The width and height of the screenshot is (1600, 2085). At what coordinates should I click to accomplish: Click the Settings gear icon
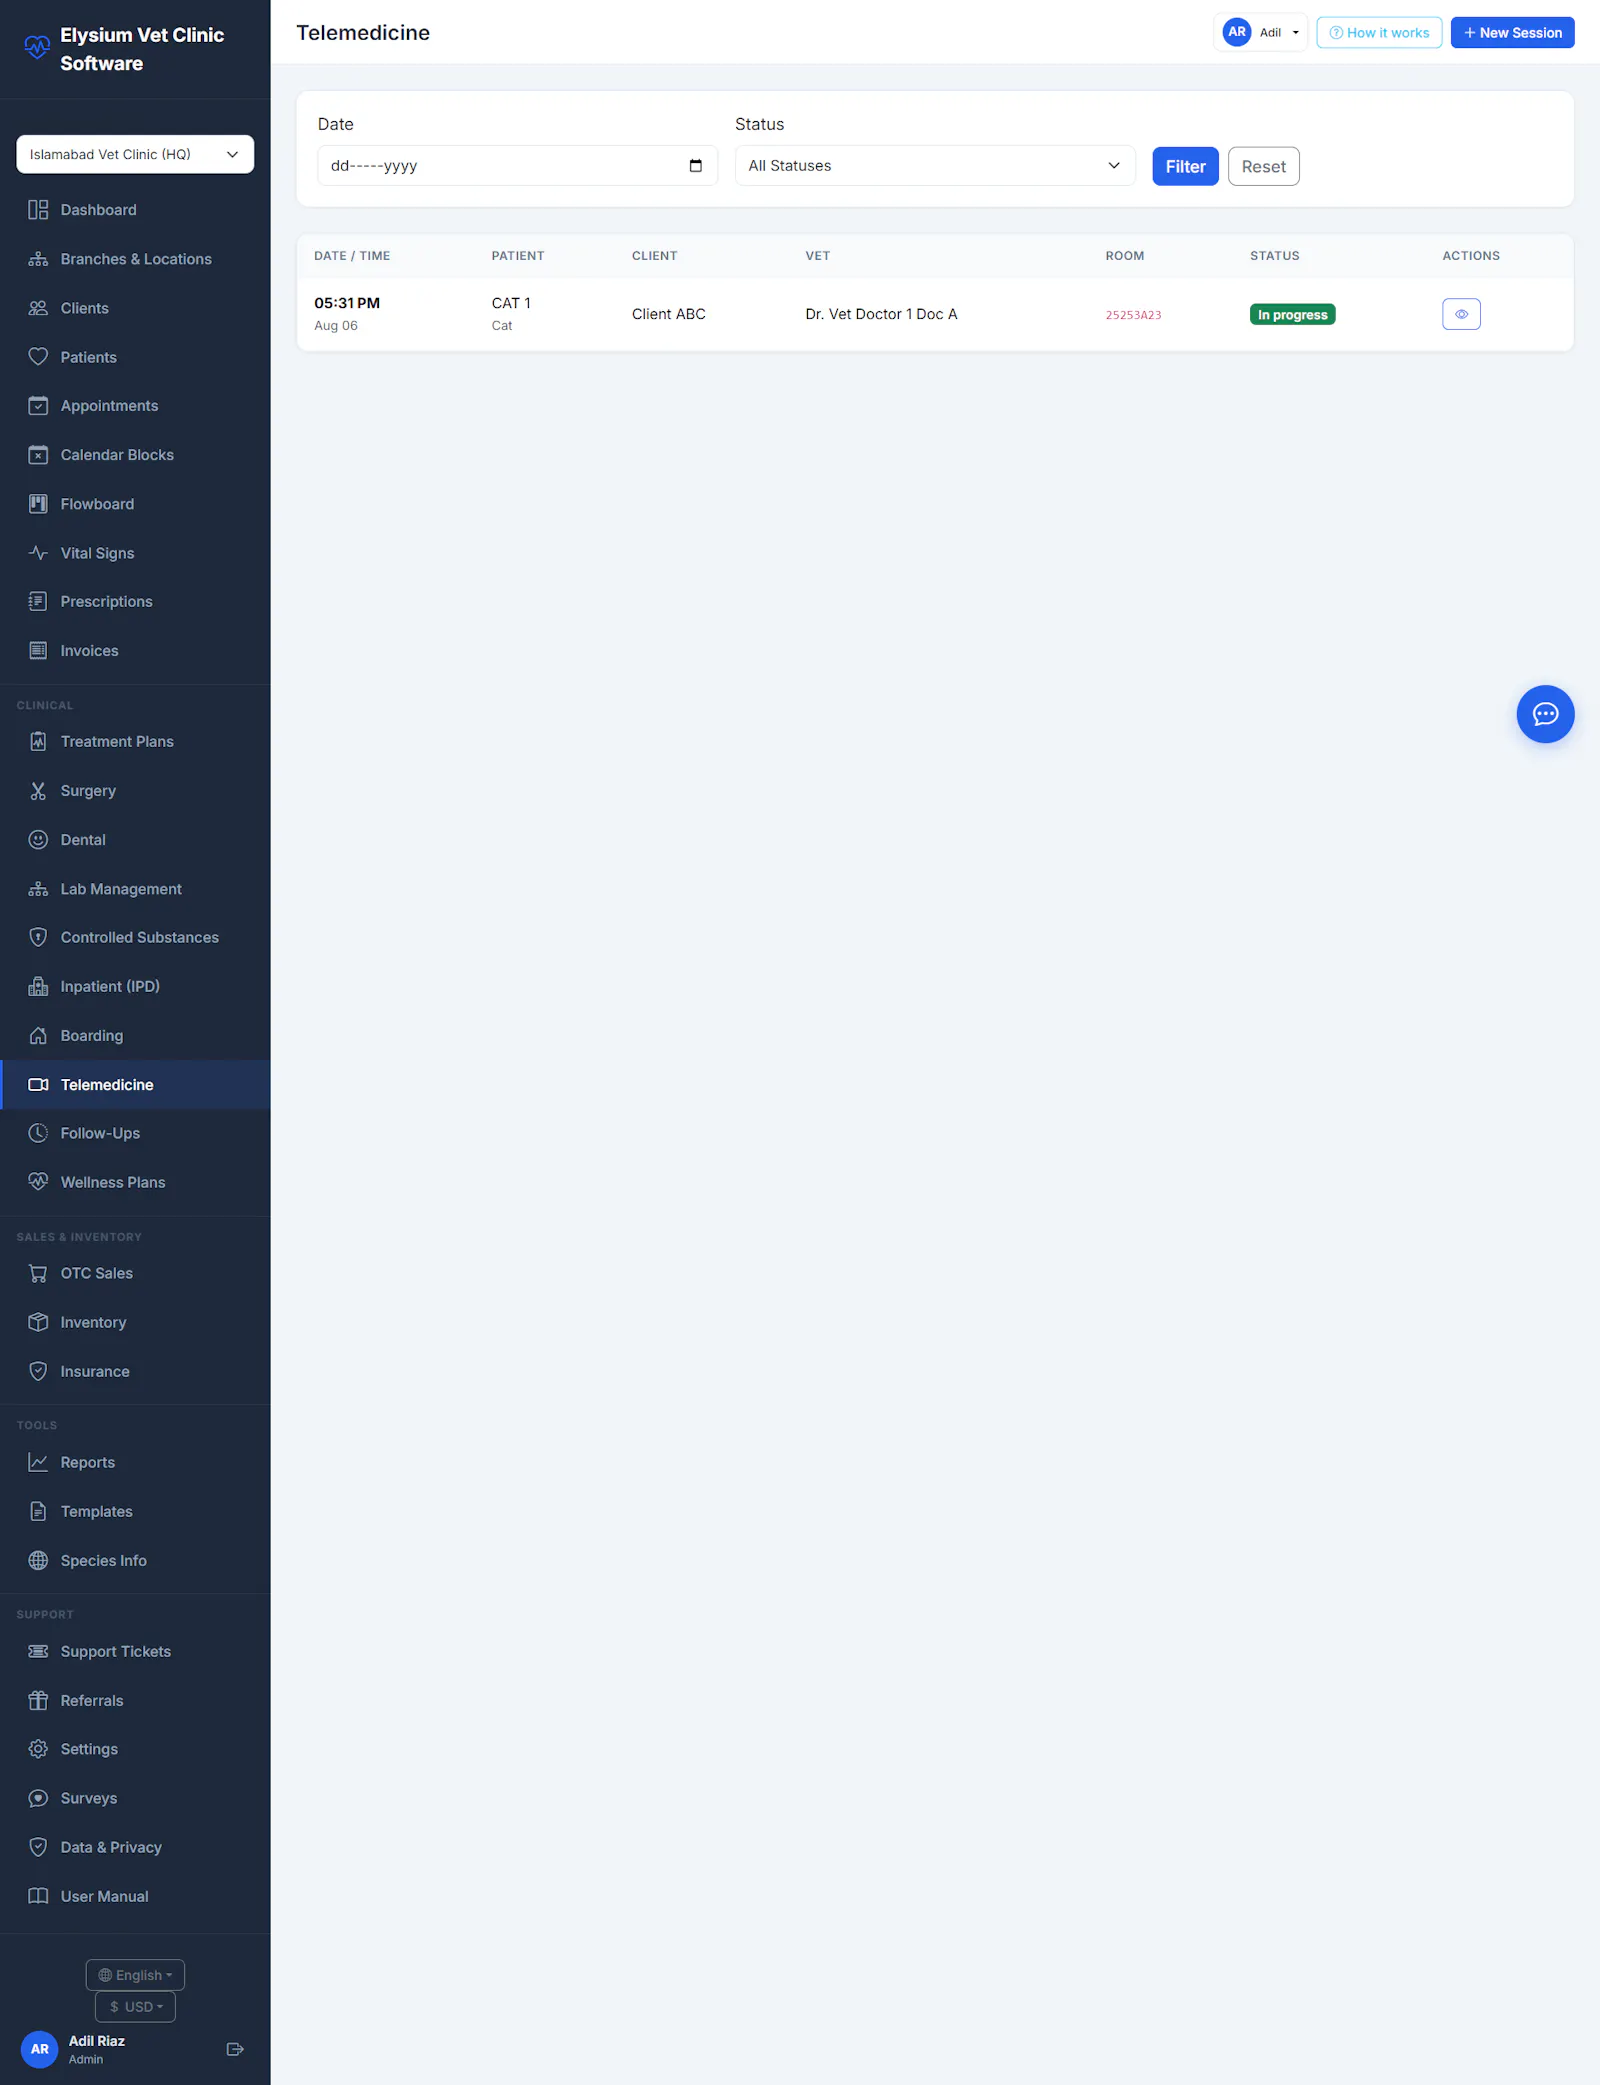tap(38, 1750)
